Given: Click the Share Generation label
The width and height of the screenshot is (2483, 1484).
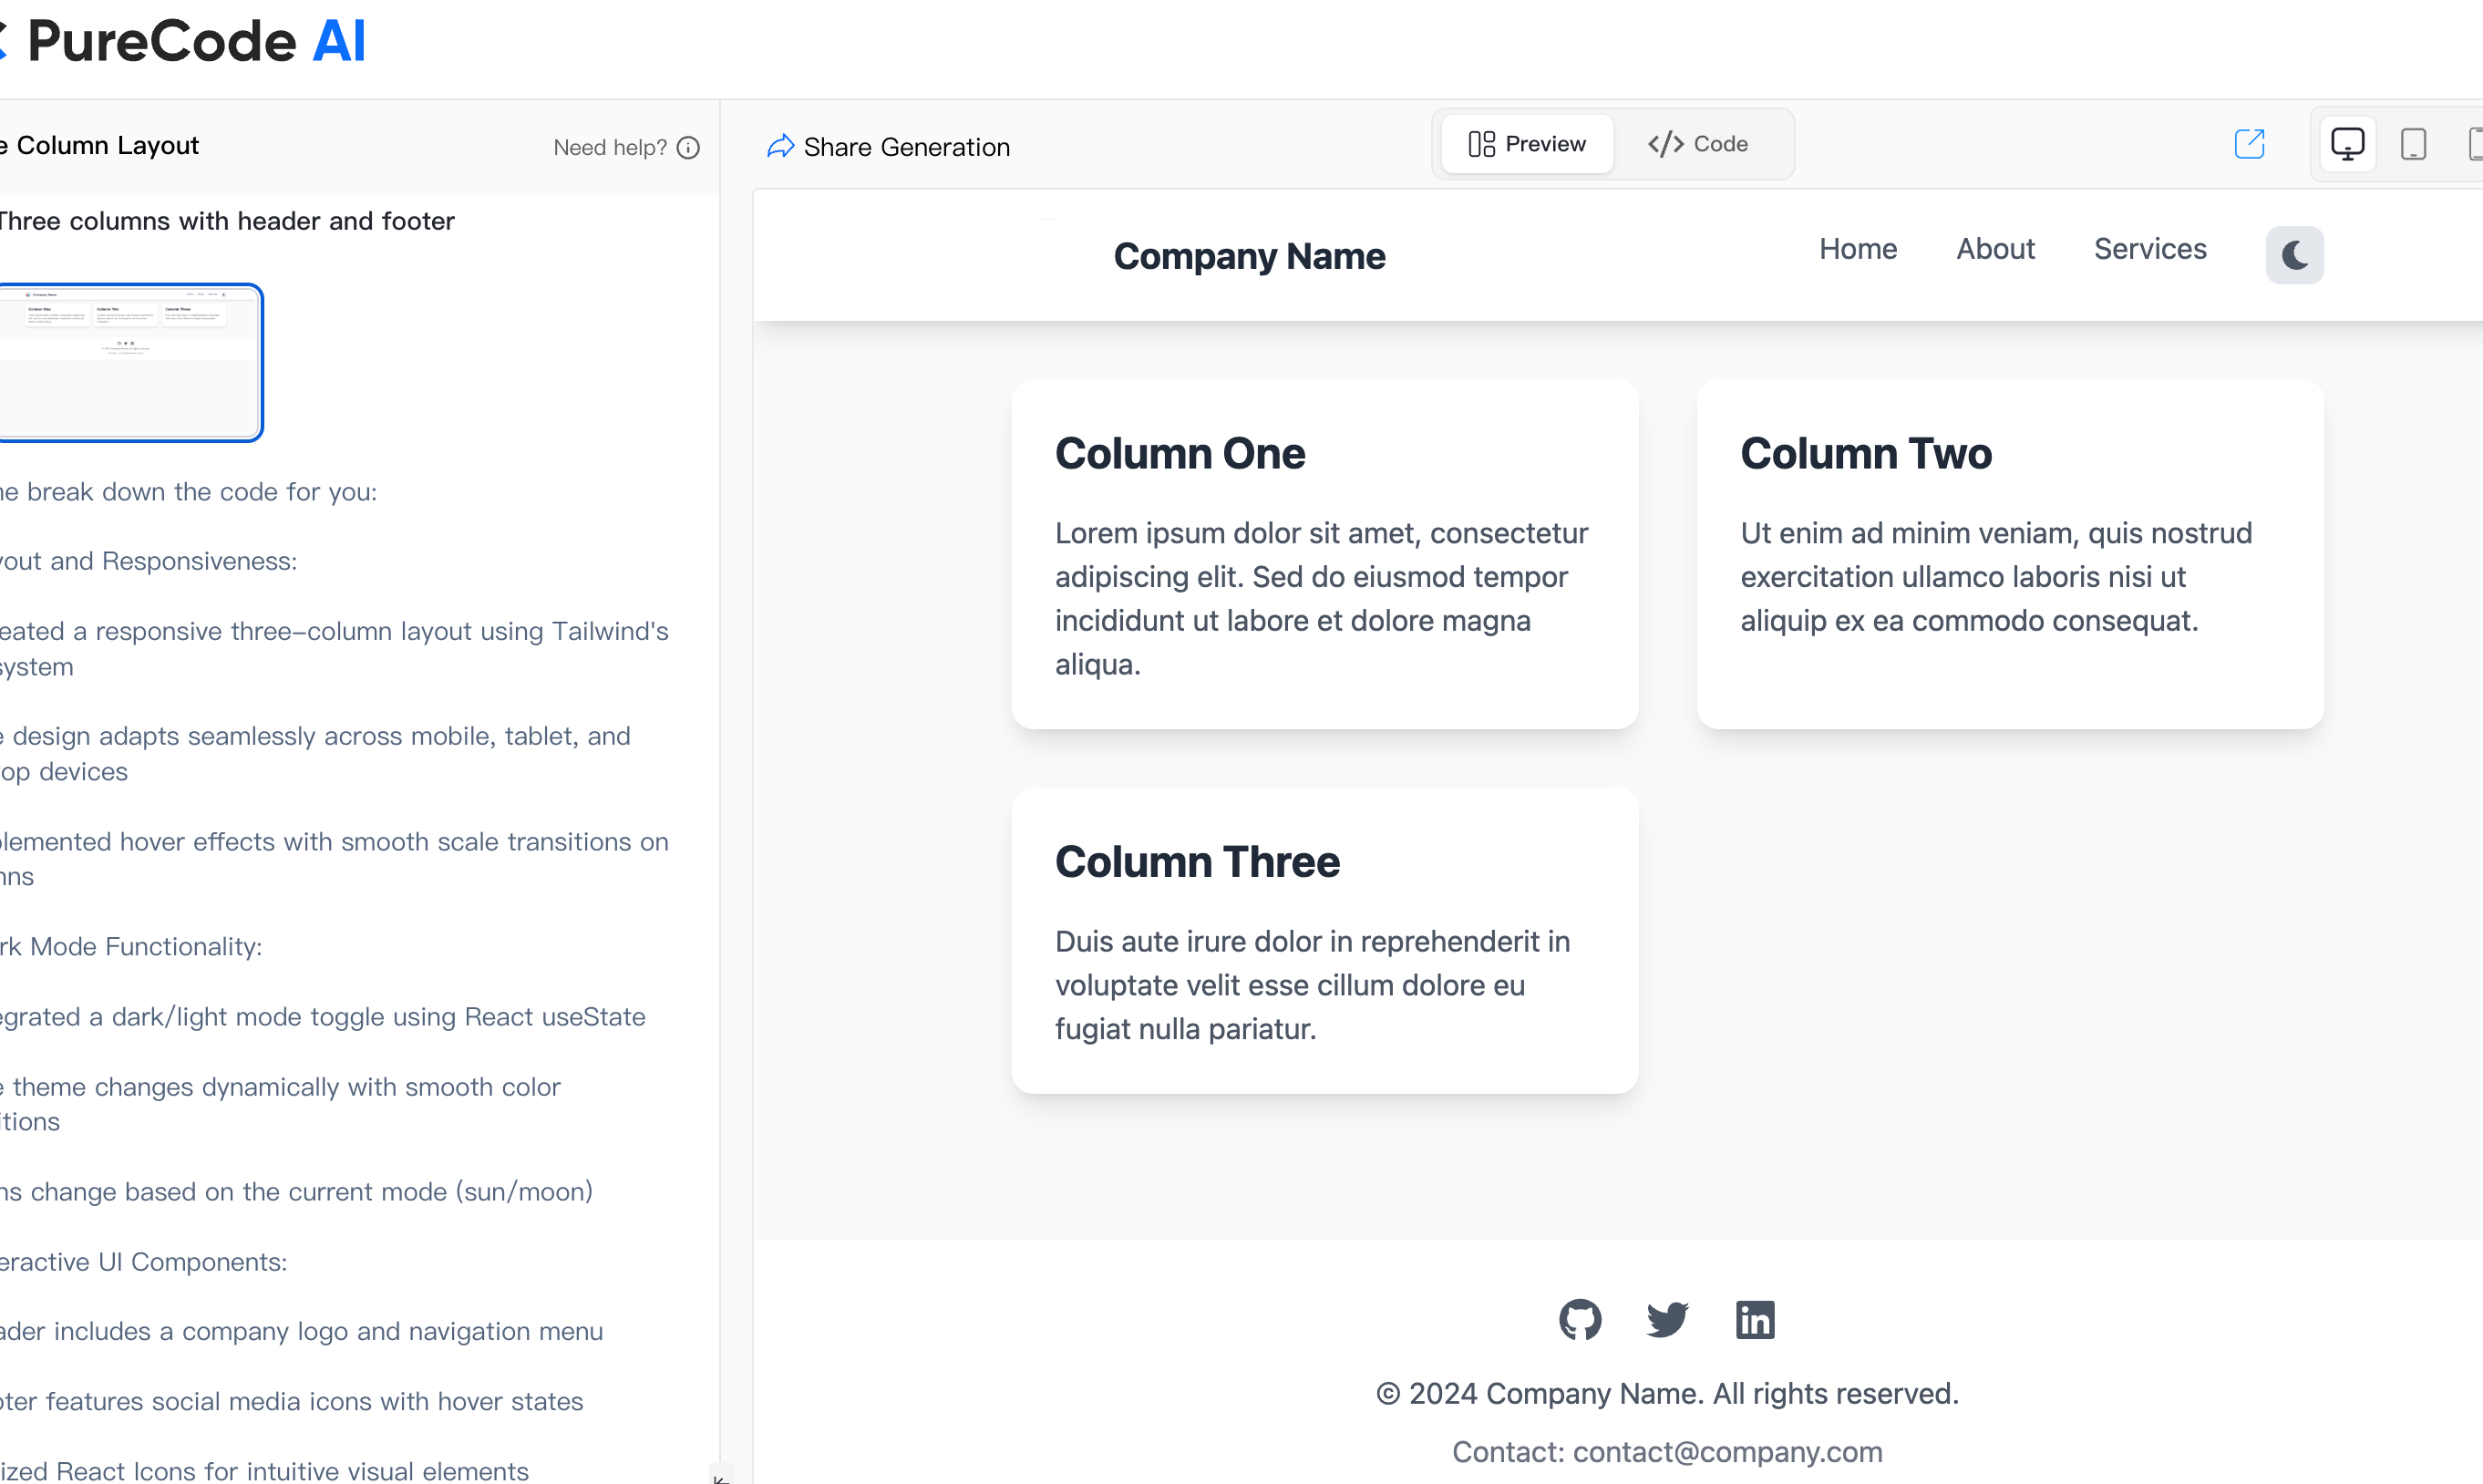Looking at the screenshot, I should click(907, 147).
